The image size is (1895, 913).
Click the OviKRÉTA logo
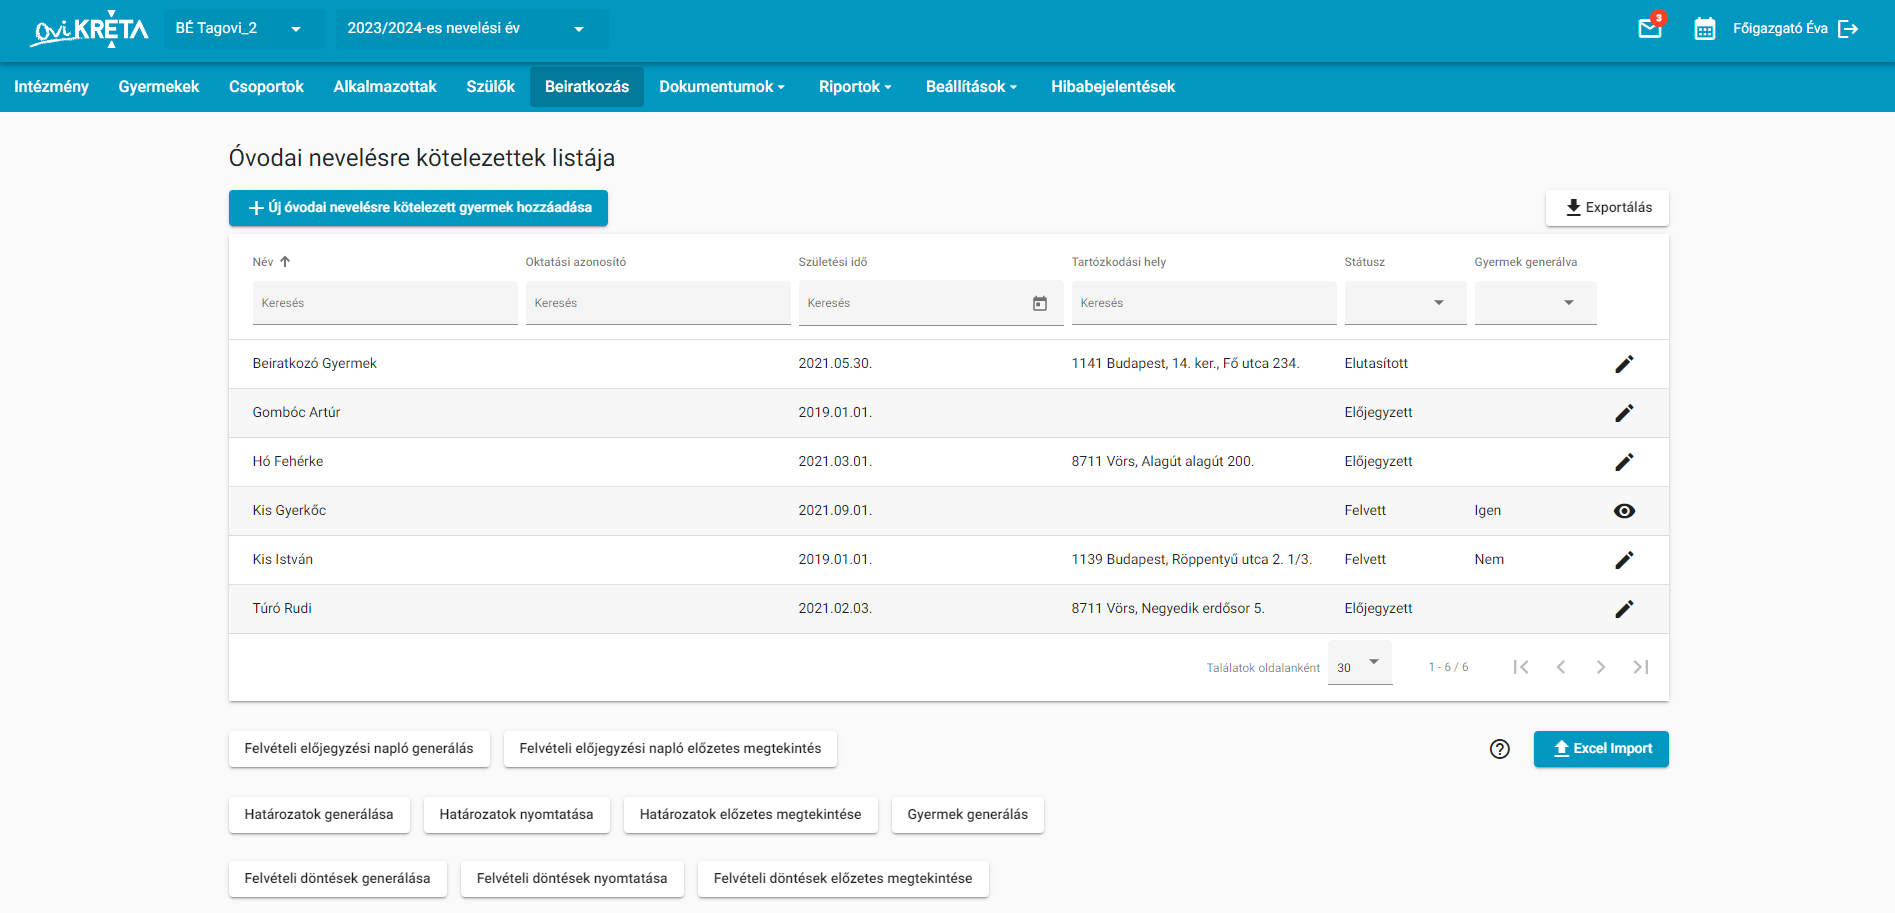[x=90, y=30]
